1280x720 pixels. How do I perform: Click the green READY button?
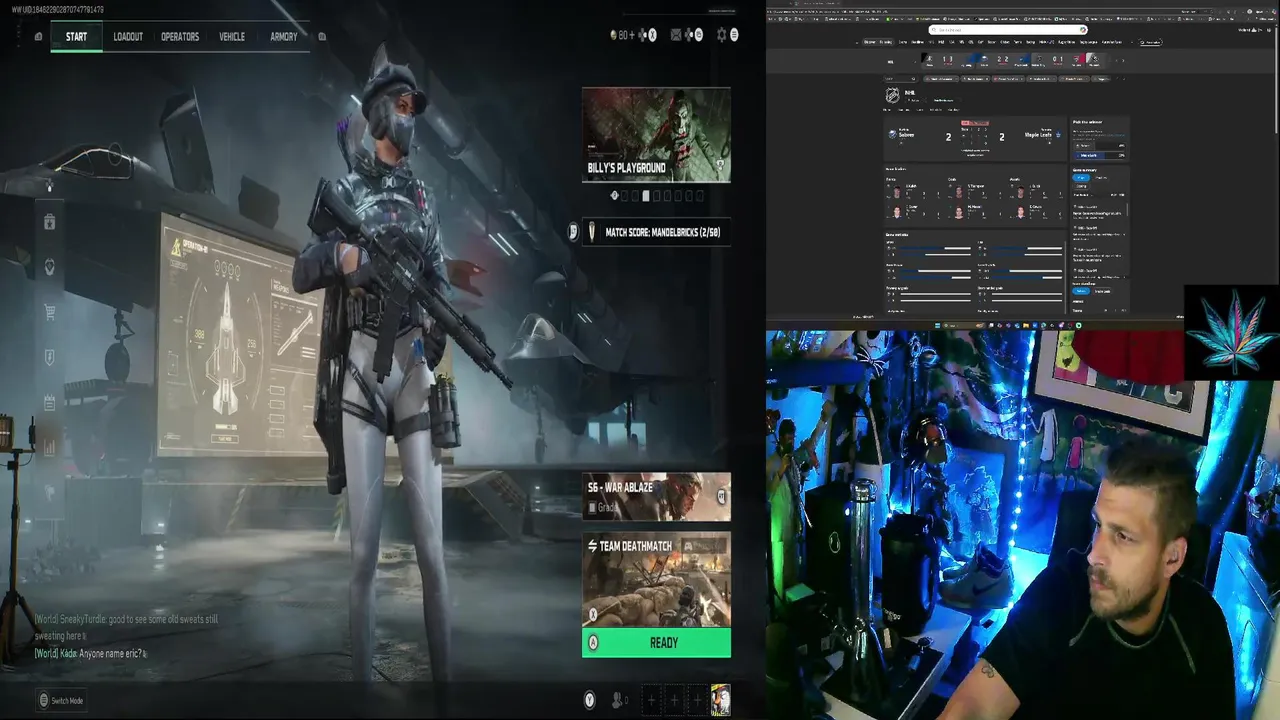click(x=656, y=643)
